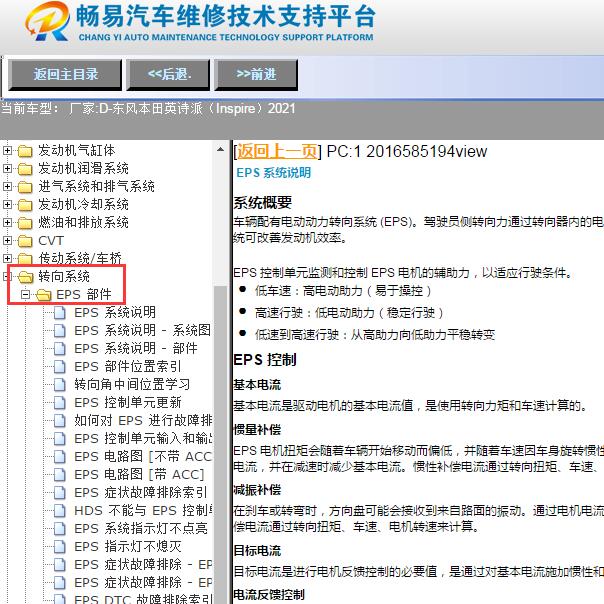Click the <<后退 button
Image resolution: width=604 pixels, height=604 pixels.
tap(169, 75)
